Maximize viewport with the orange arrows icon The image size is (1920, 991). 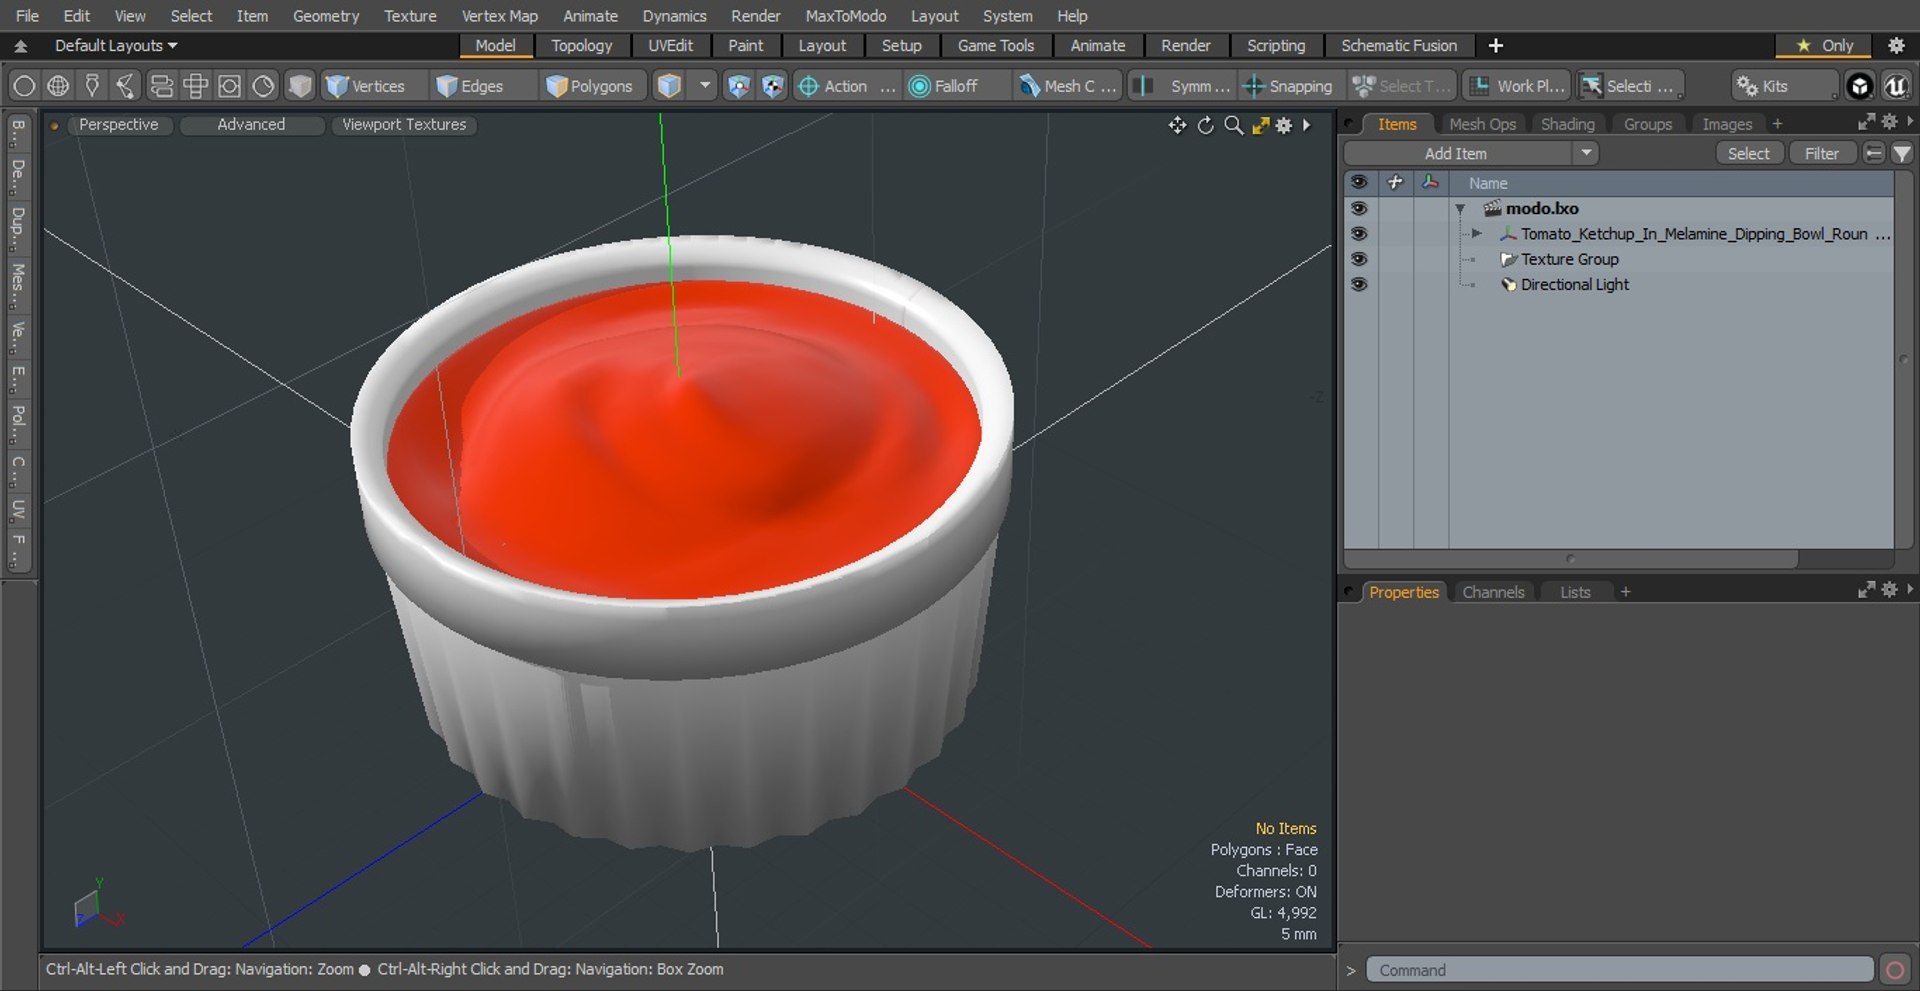tap(1260, 125)
